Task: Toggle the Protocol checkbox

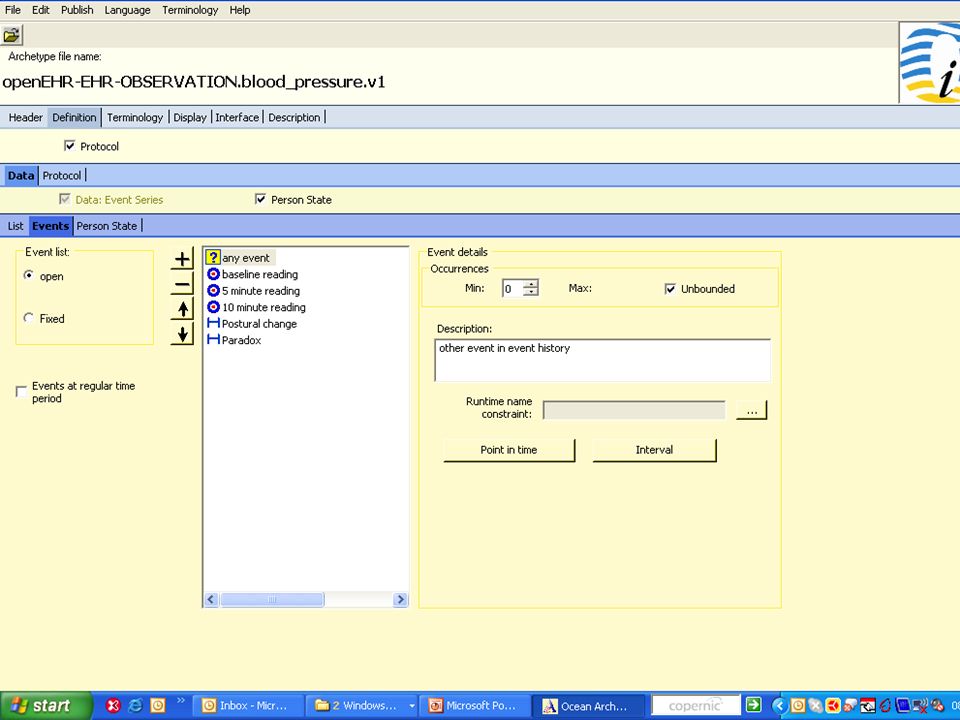Action: (x=70, y=146)
